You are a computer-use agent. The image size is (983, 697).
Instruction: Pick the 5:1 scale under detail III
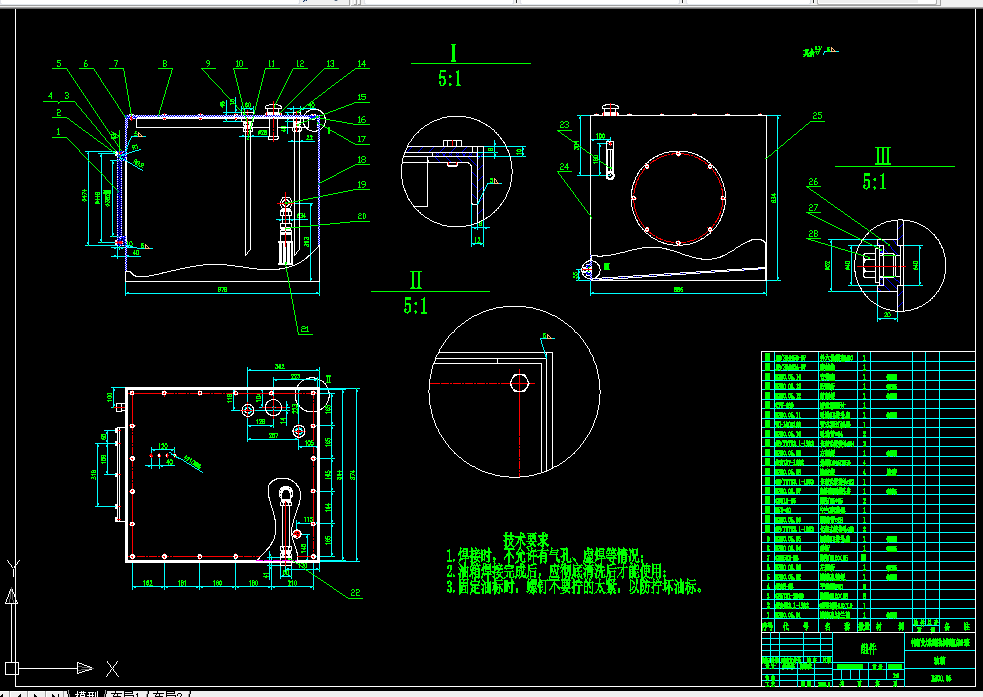(x=875, y=181)
